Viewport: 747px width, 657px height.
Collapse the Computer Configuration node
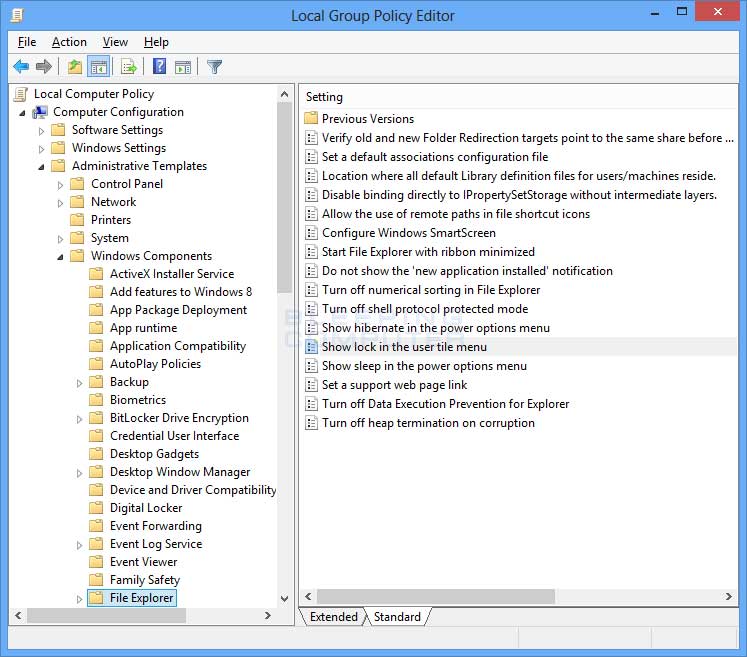[22, 113]
